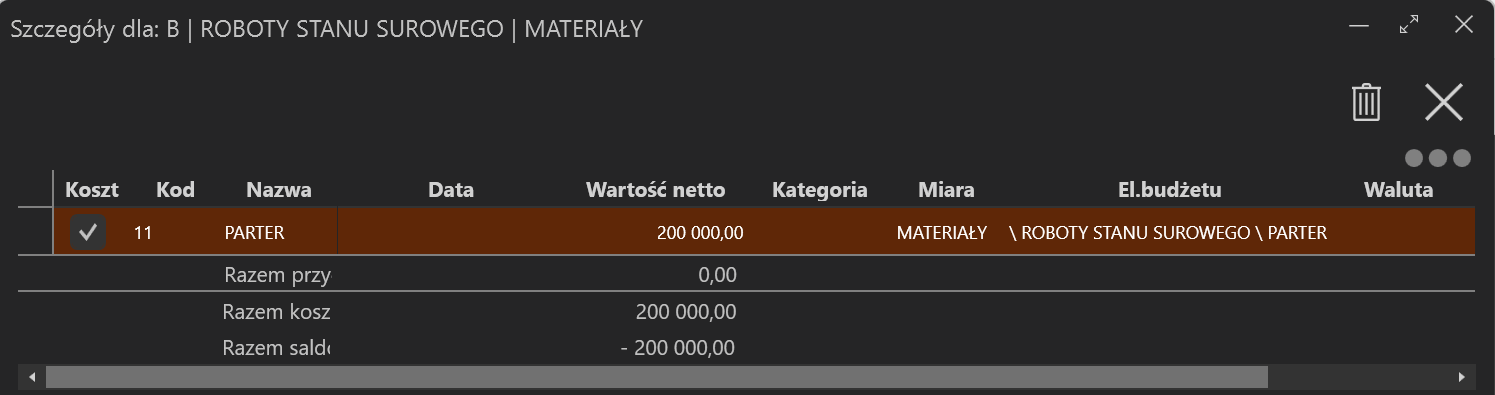Open the three-dots options menu
The width and height of the screenshot is (1495, 395).
click(x=1438, y=158)
